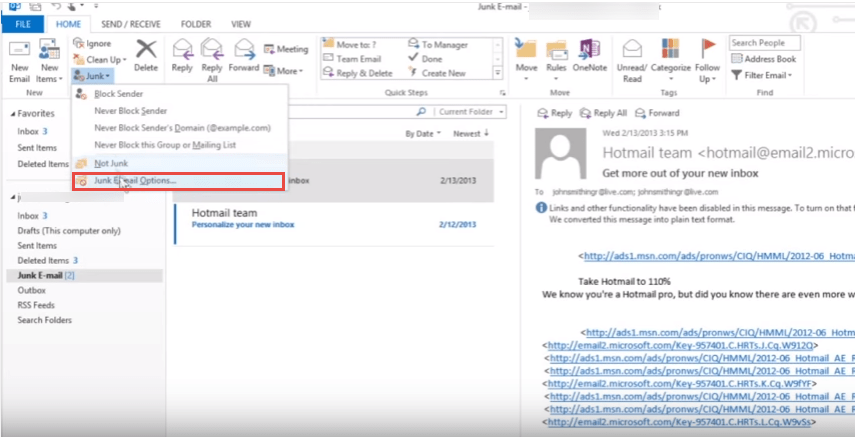Open the By Date arrangement dropdown

click(x=423, y=134)
